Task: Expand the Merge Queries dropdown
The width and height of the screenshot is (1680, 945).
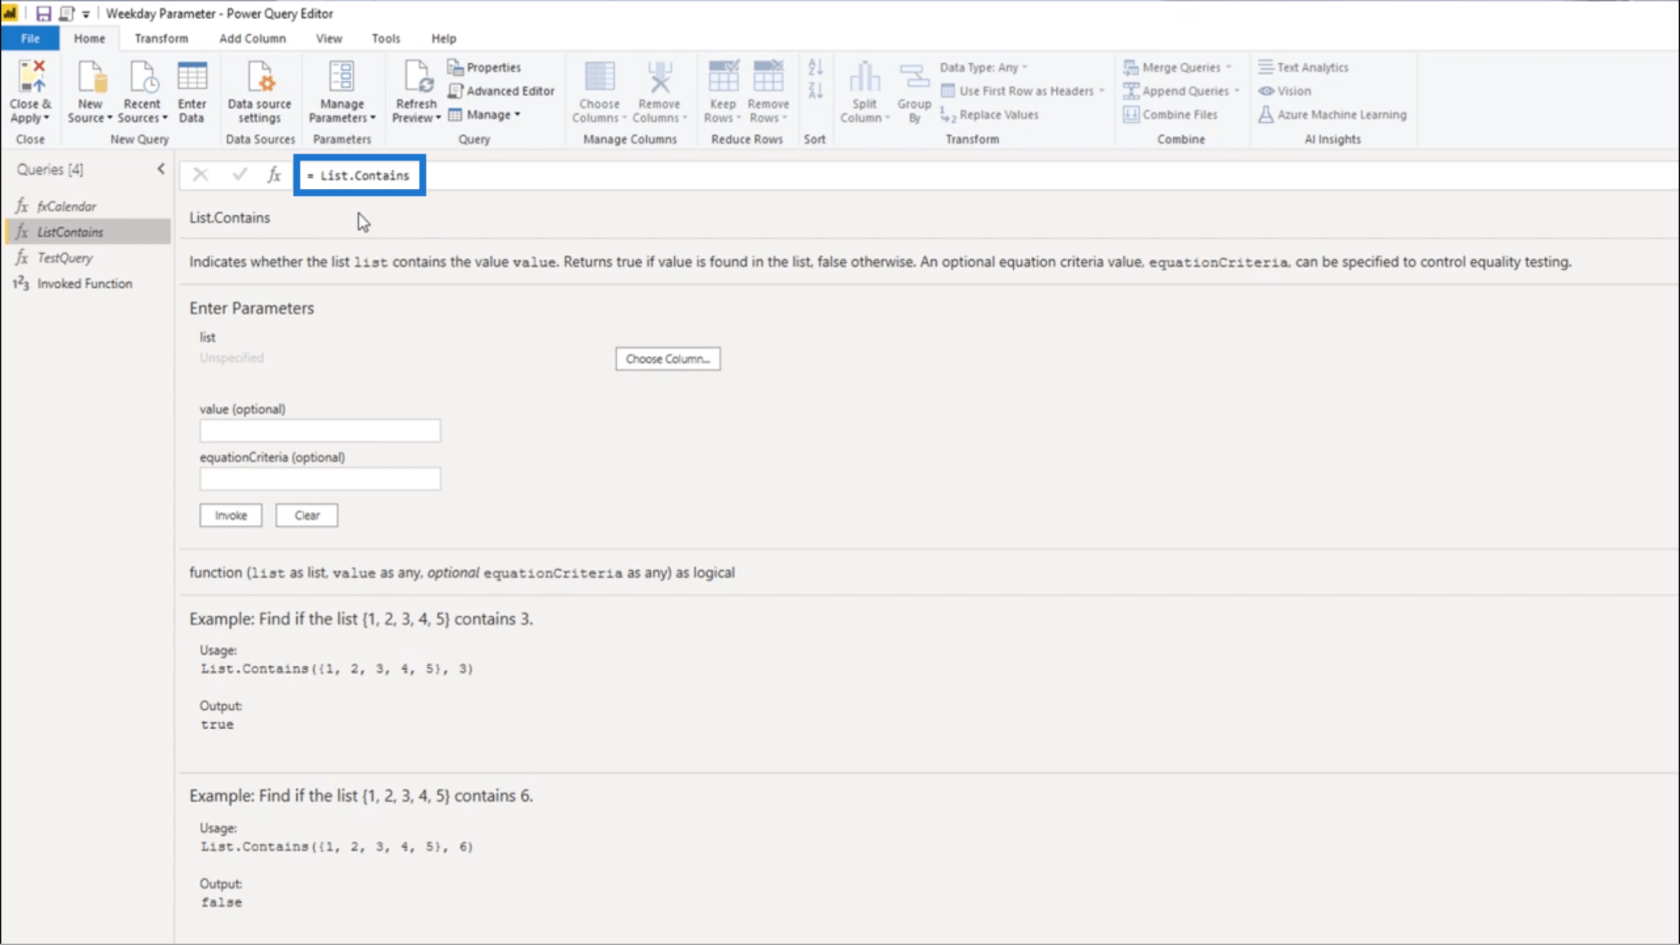Action: [1229, 67]
